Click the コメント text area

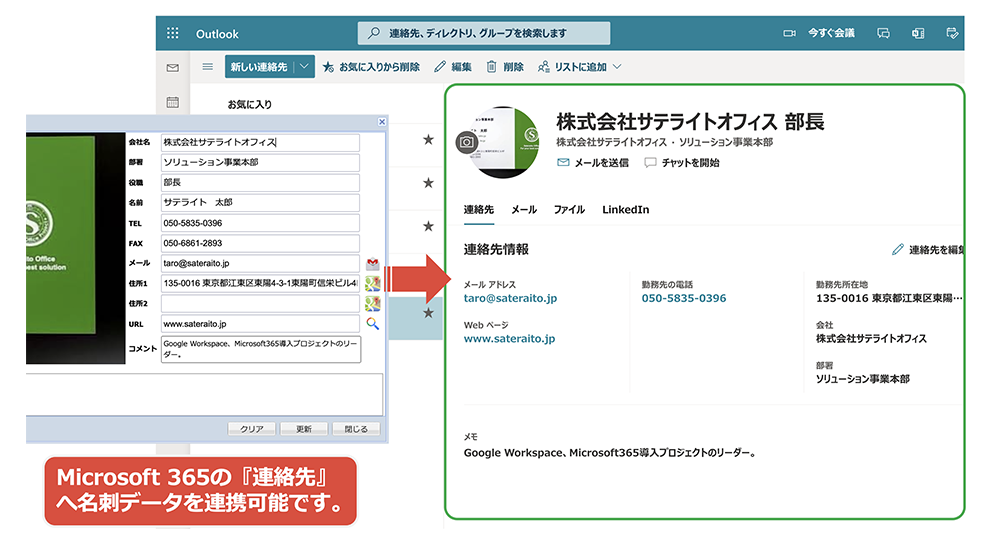(x=261, y=349)
